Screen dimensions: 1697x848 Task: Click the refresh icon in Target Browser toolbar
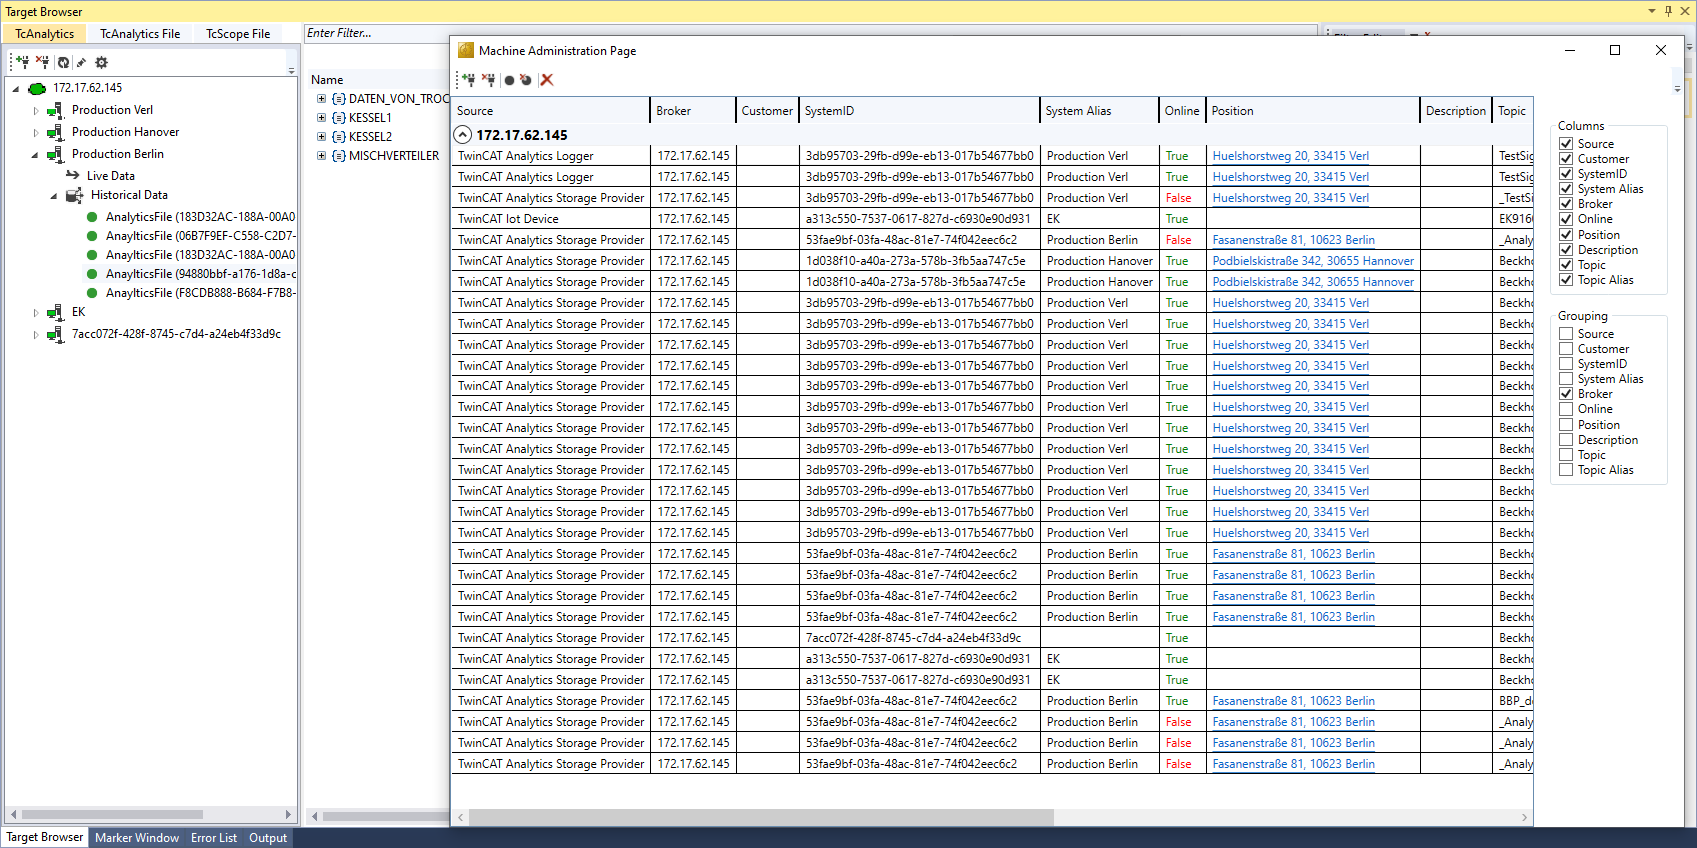coord(63,62)
